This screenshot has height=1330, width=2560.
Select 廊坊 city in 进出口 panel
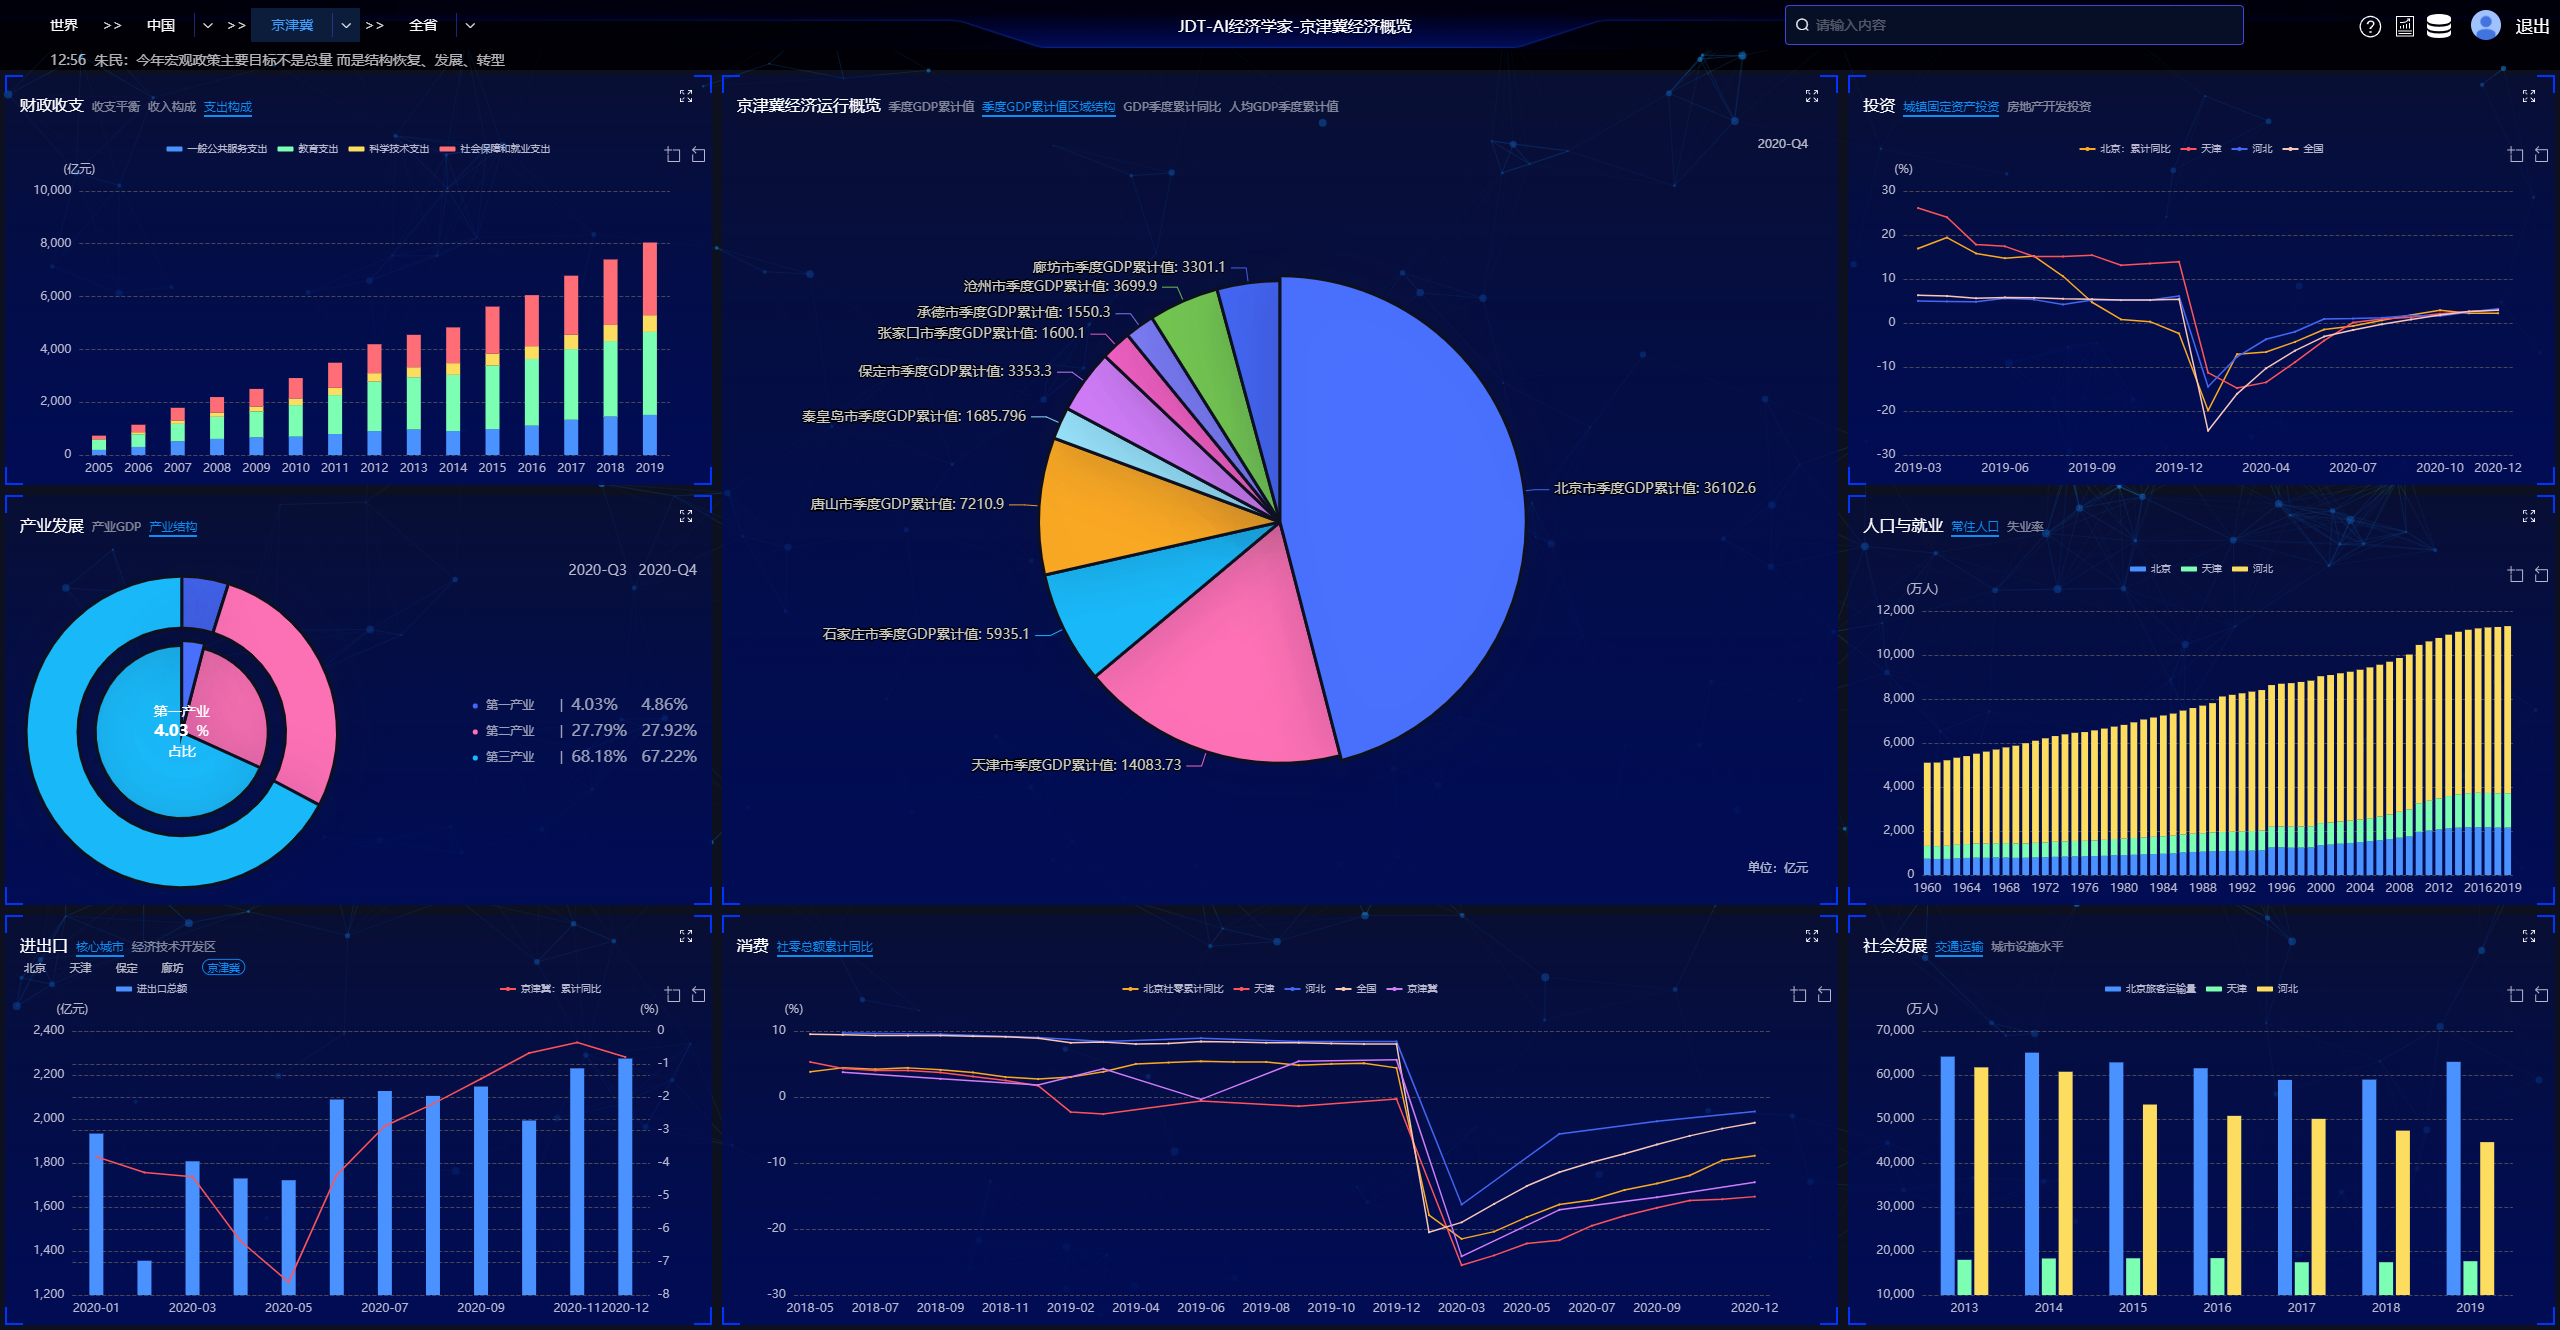tap(172, 968)
